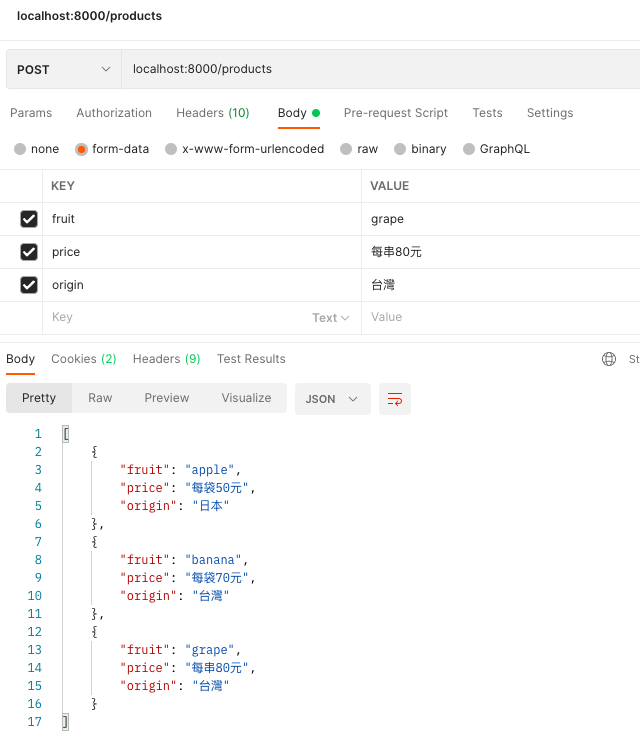Viewport: 640px width, 745px height.
Task: Uncheck the origin row checkbox
Action: [29, 285]
